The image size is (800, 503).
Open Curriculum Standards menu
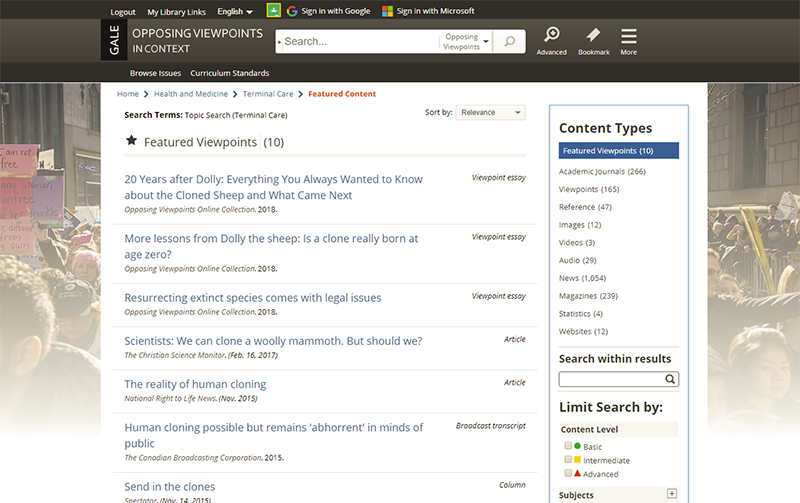[x=230, y=73]
